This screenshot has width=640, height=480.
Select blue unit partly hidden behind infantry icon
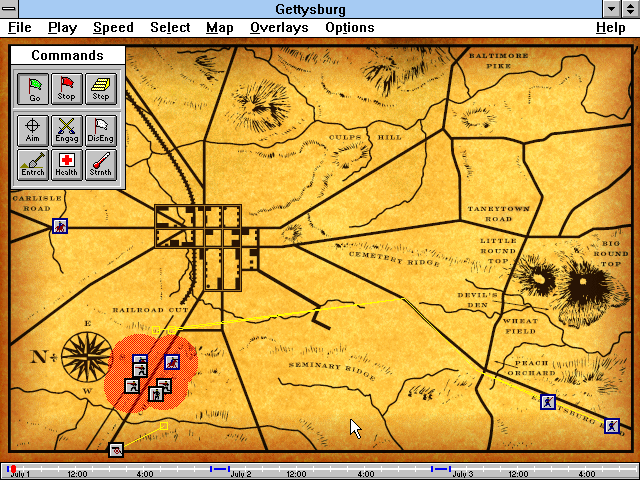140,358
